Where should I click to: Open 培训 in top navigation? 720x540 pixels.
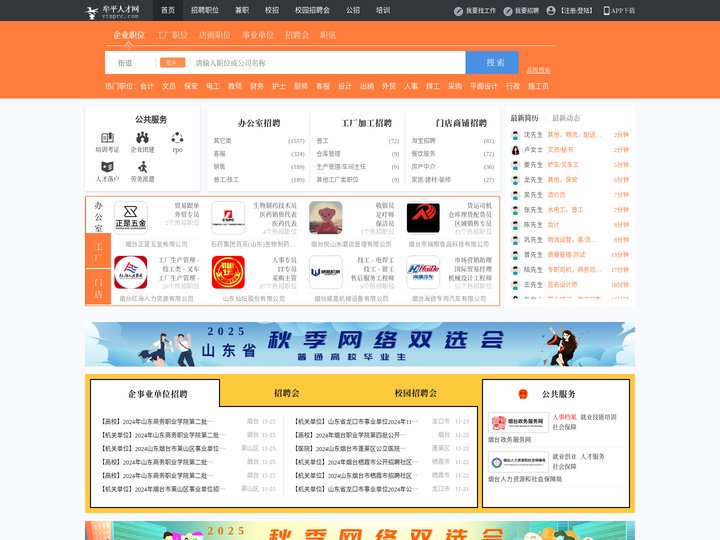pos(382,10)
